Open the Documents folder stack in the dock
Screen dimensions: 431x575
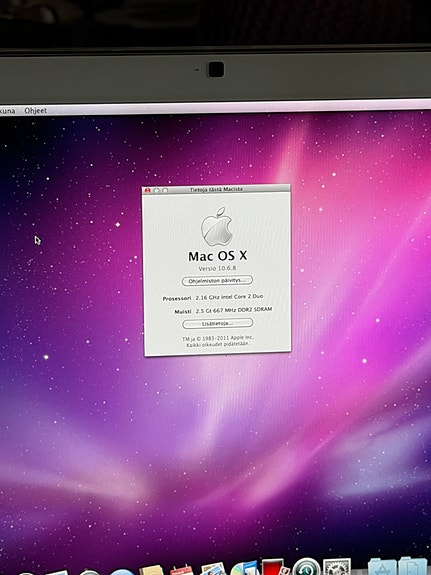pos(413,566)
